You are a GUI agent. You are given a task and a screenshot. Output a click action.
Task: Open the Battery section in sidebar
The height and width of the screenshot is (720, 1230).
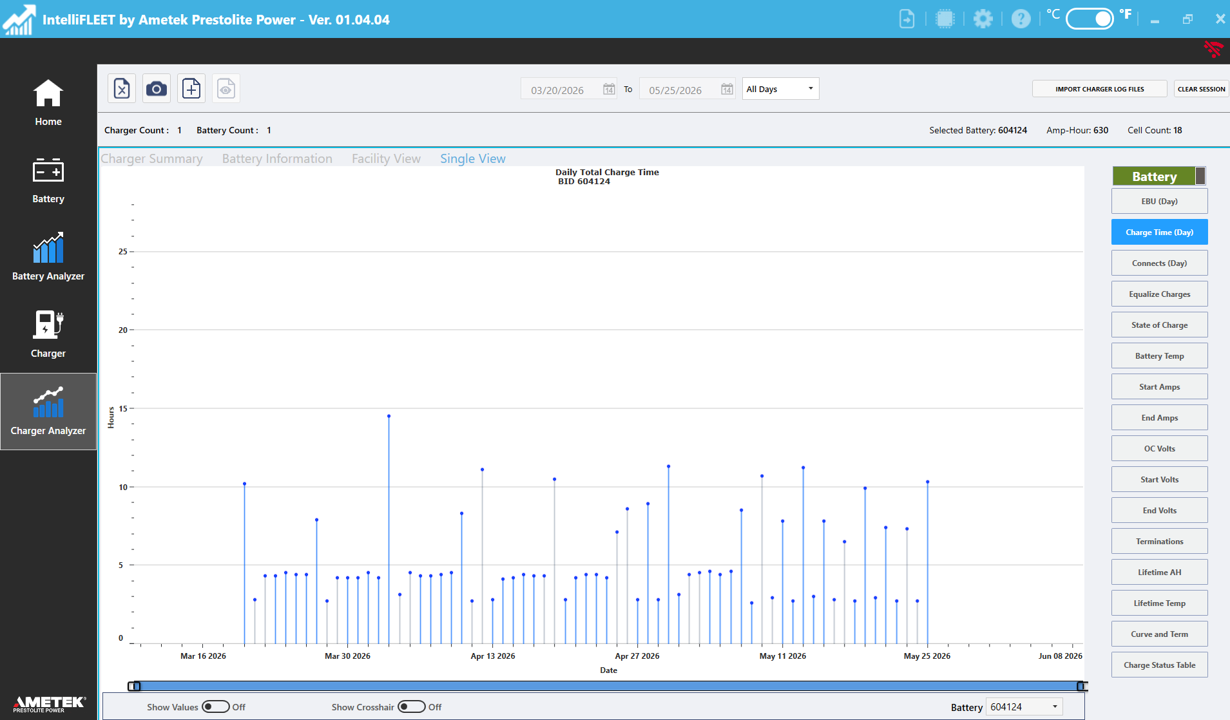[x=48, y=180]
